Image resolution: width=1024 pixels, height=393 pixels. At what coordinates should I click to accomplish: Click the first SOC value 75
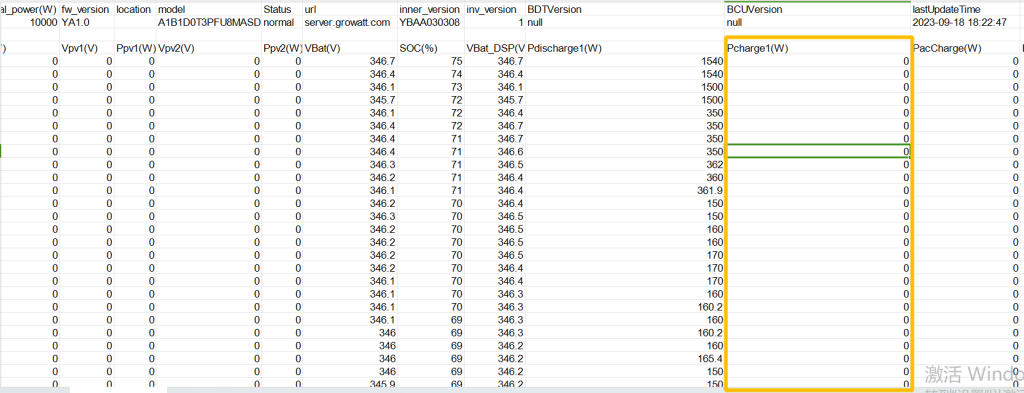click(431, 61)
